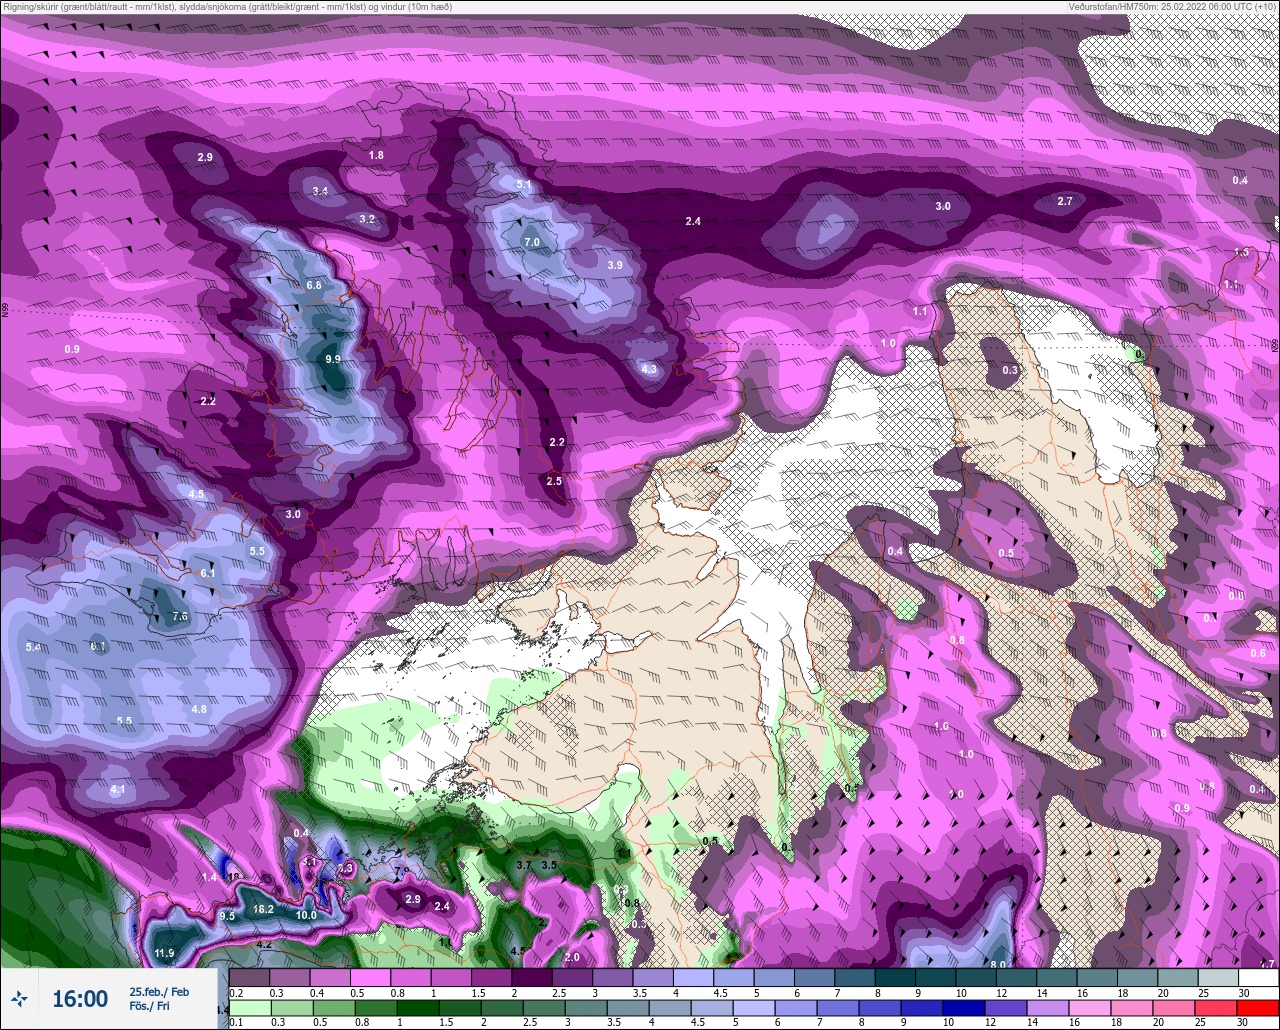Click the 11.9 precipitation value on the map
The image size is (1280, 1030).
[x=165, y=953]
